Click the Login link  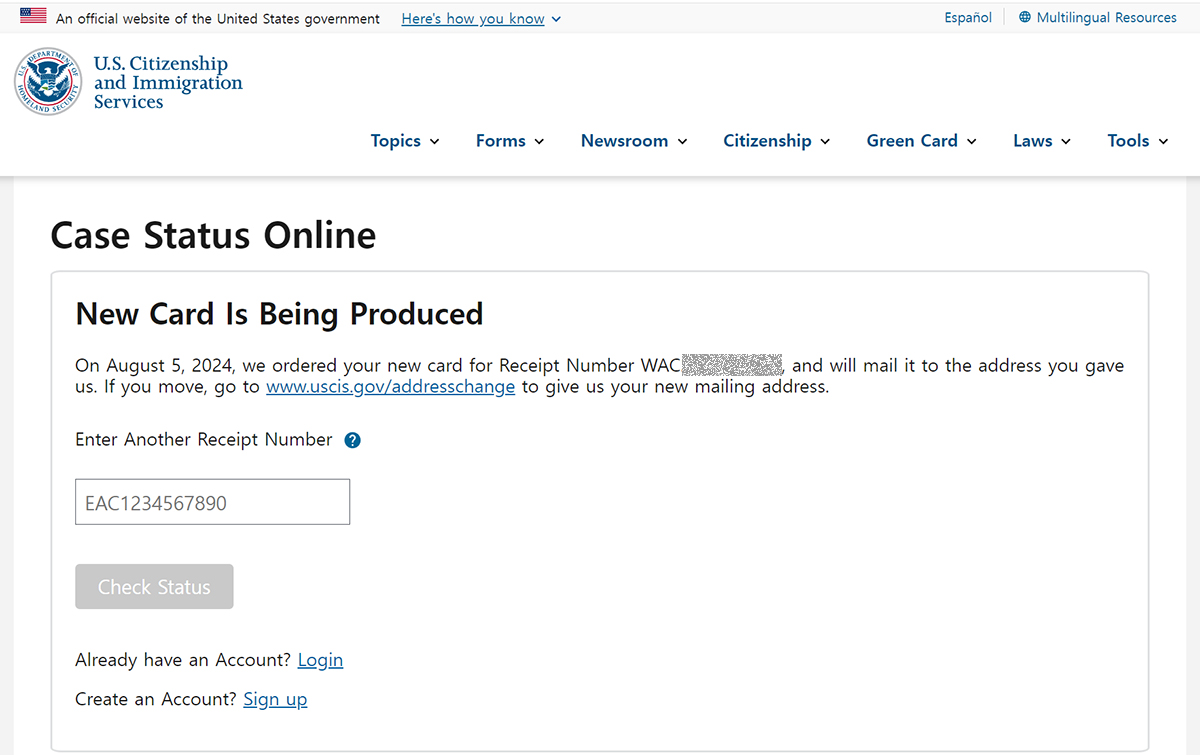tap(320, 660)
